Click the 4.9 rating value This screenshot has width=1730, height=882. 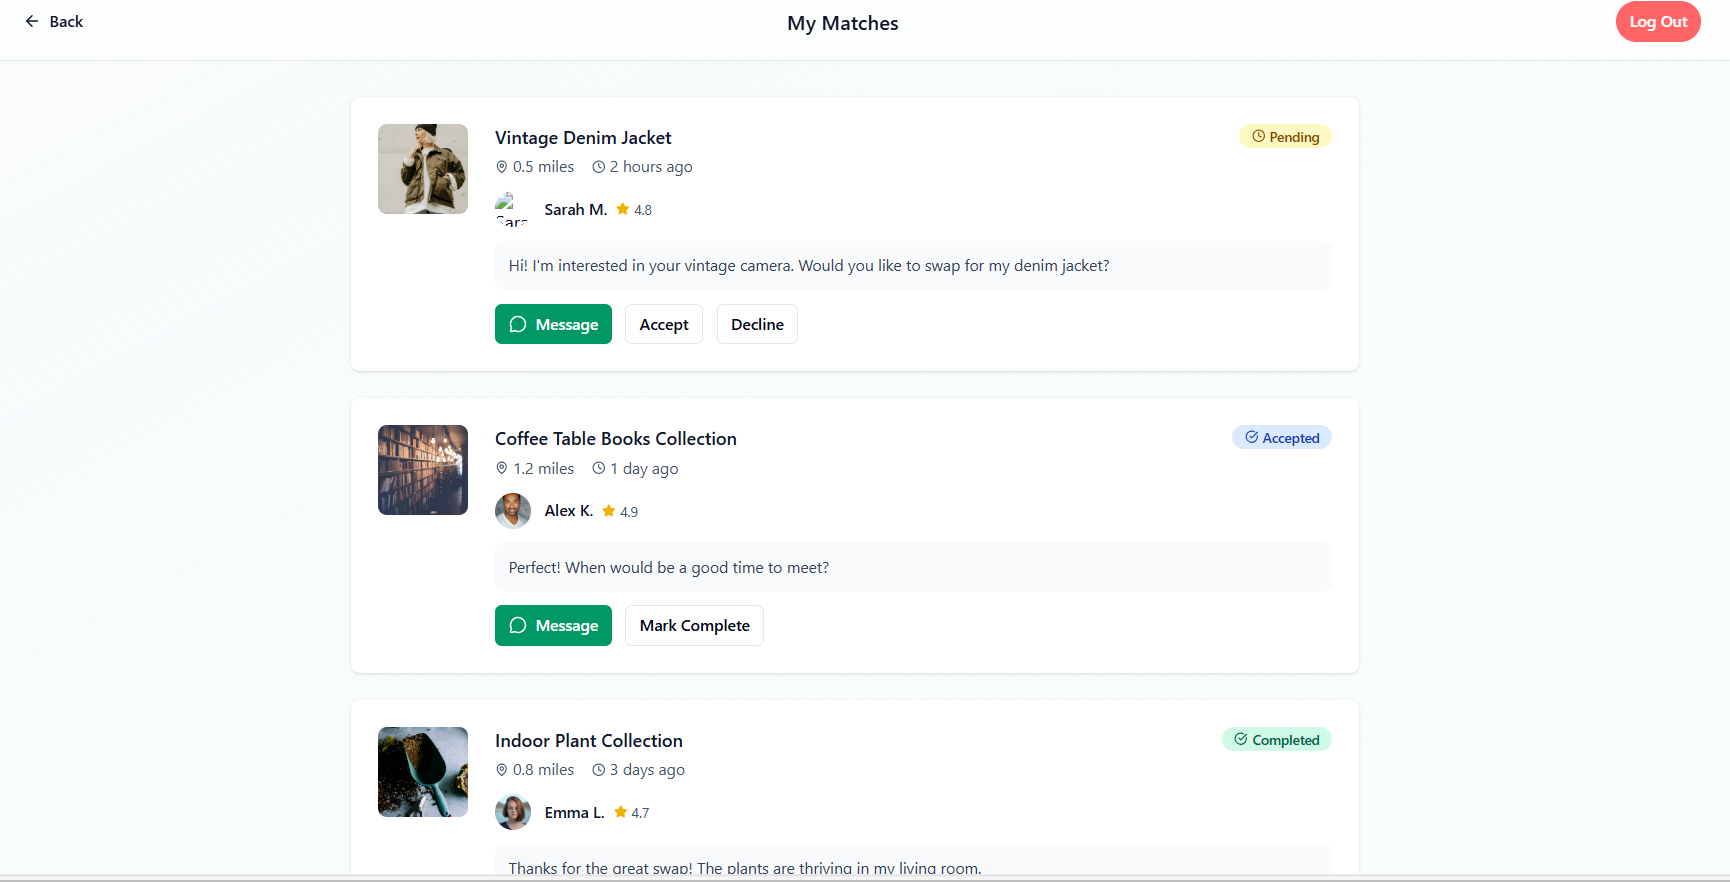[629, 512]
